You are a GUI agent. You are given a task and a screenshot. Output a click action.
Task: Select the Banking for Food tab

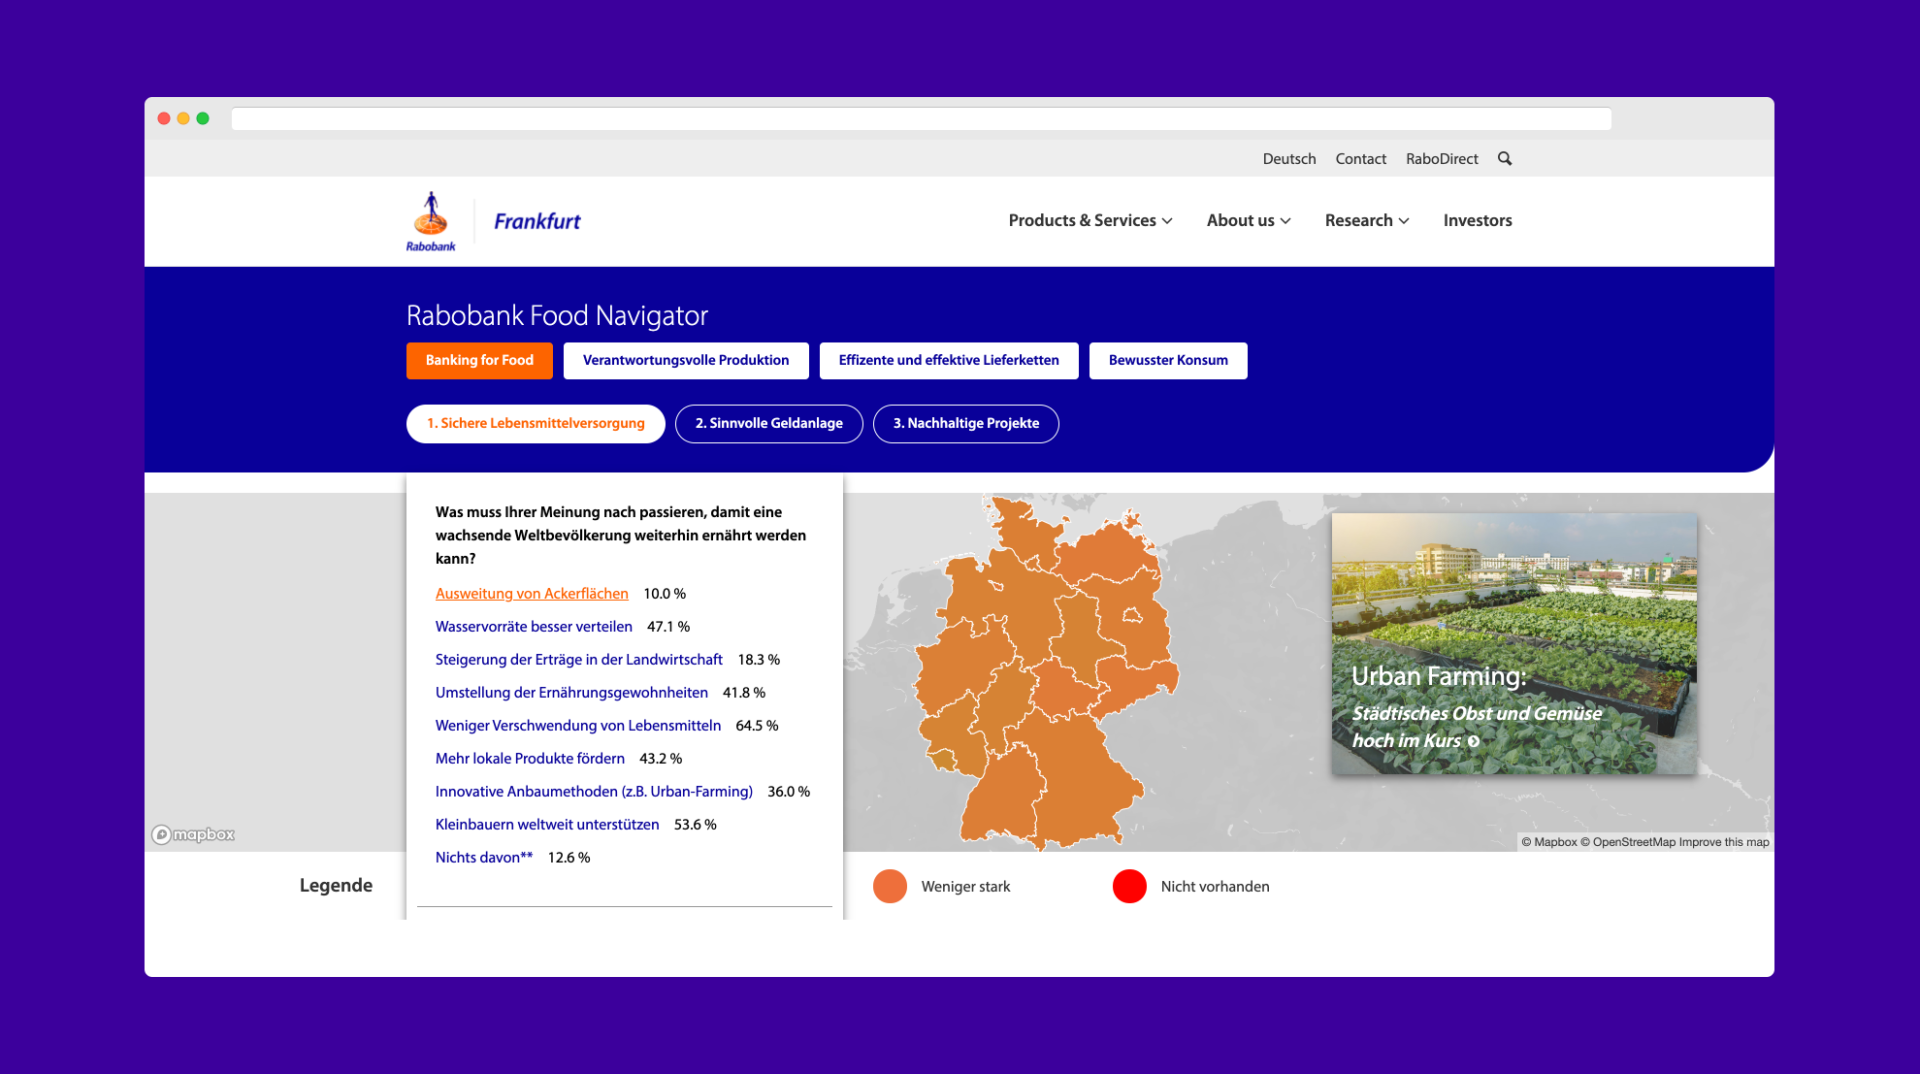click(479, 360)
